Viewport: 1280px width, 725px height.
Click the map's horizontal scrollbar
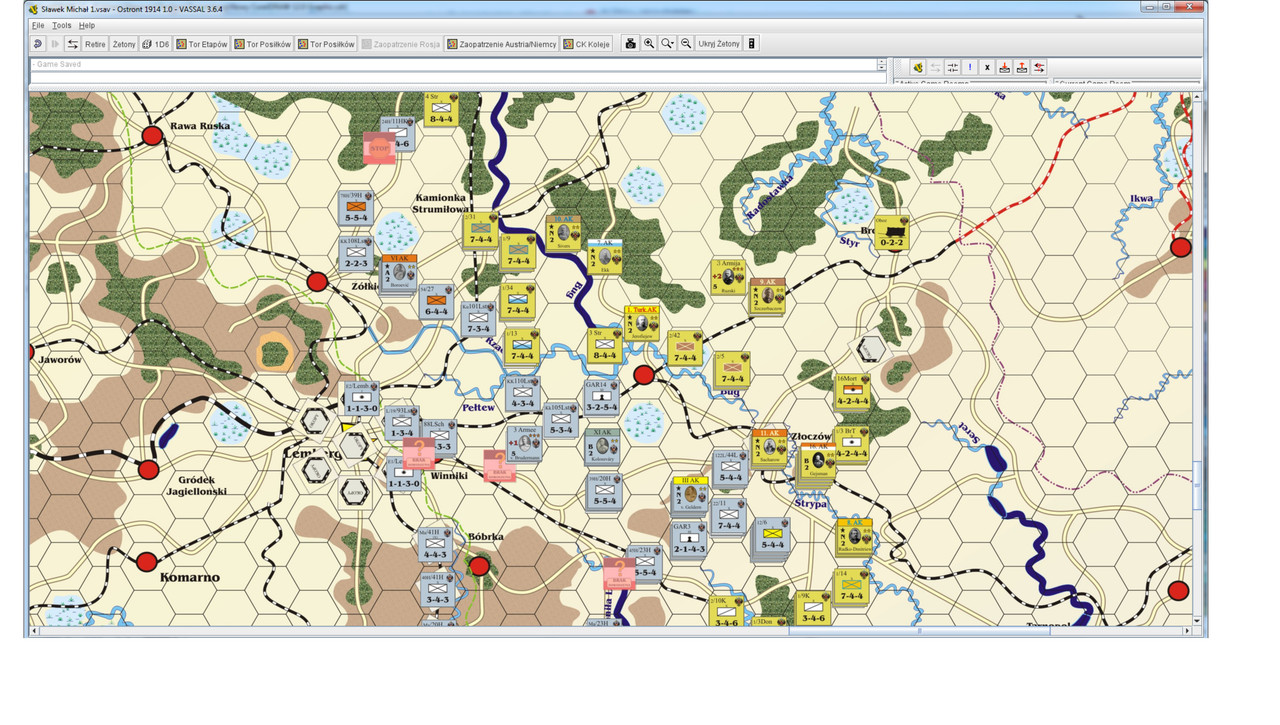click(x=612, y=631)
